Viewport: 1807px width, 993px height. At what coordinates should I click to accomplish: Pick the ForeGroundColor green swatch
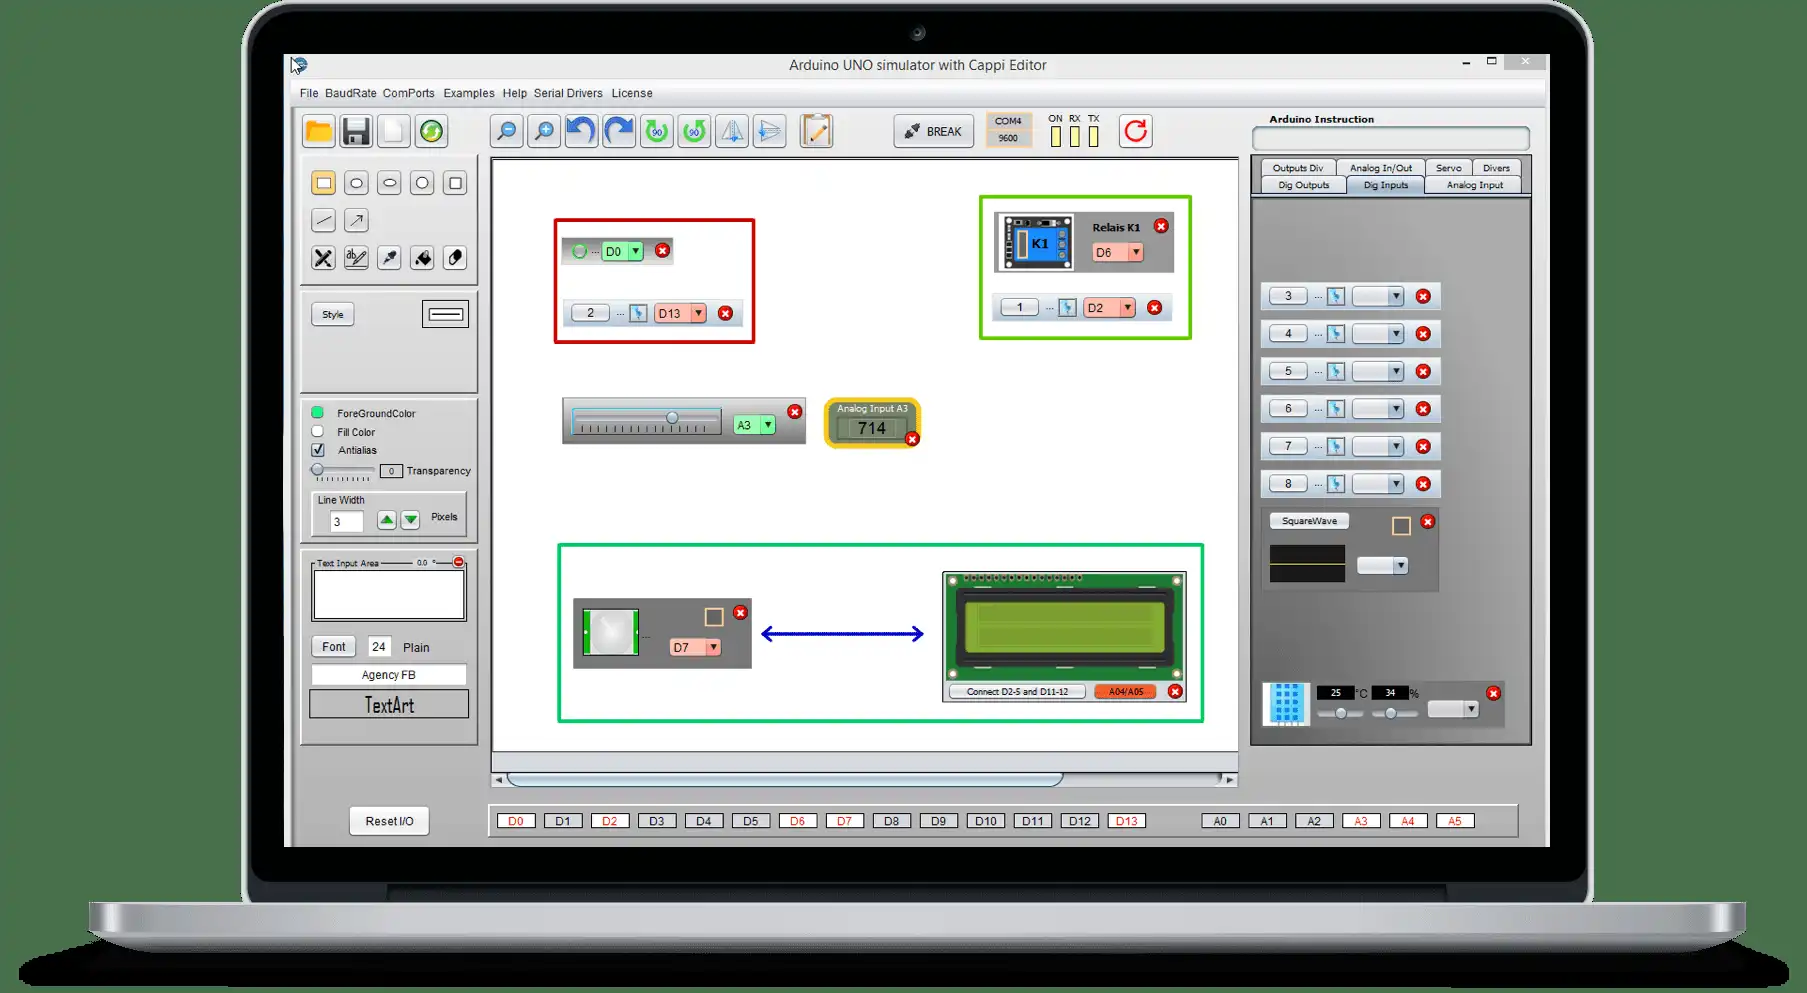(317, 412)
